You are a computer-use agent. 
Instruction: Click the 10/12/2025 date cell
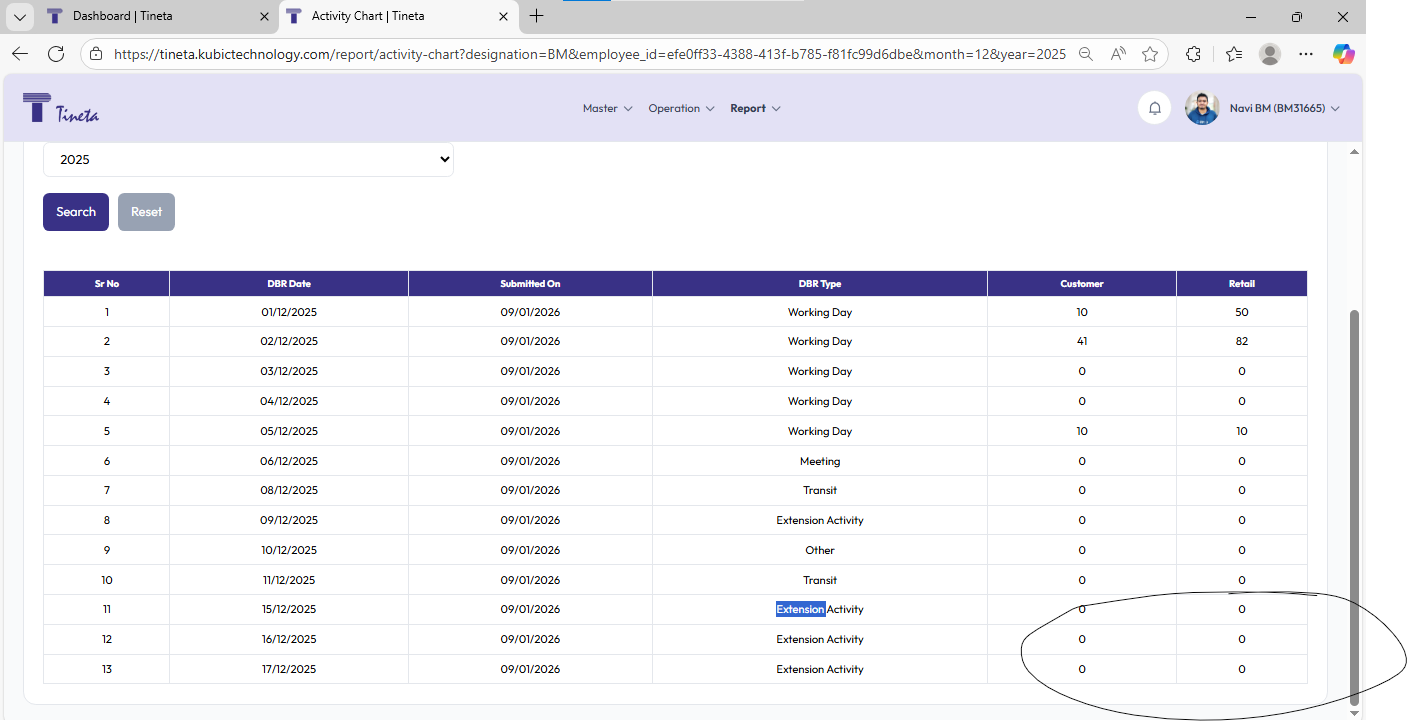[x=289, y=550]
